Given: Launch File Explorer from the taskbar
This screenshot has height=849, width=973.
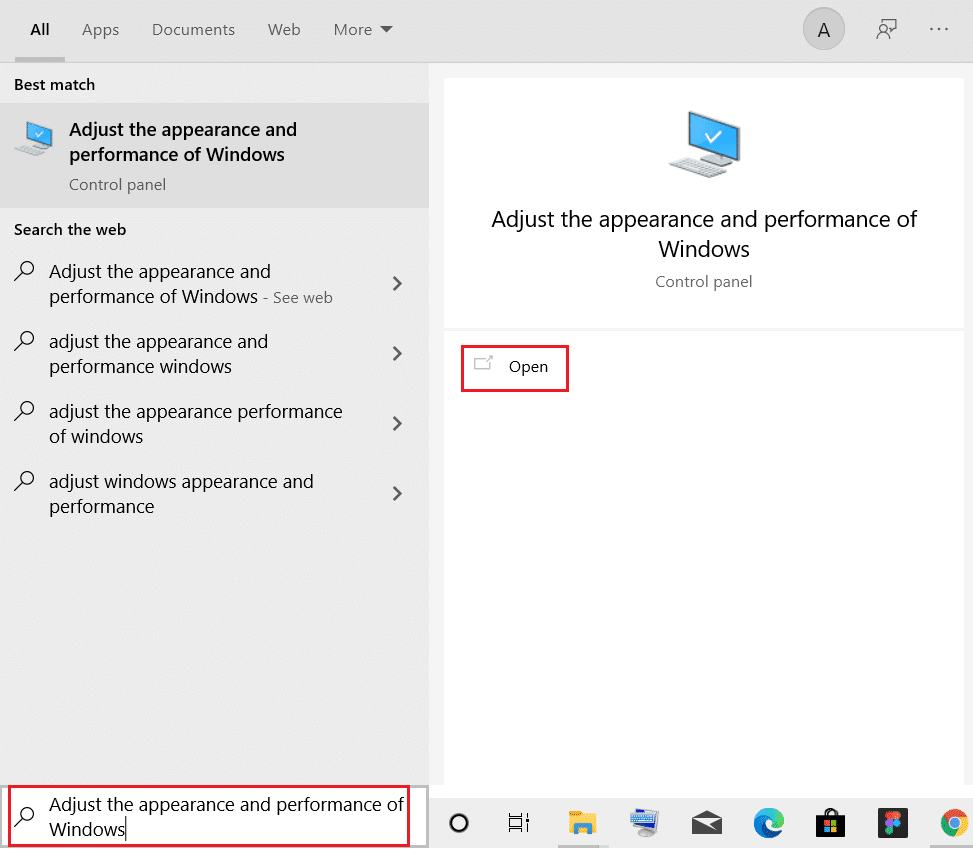Looking at the screenshot, I should (582, 823).
